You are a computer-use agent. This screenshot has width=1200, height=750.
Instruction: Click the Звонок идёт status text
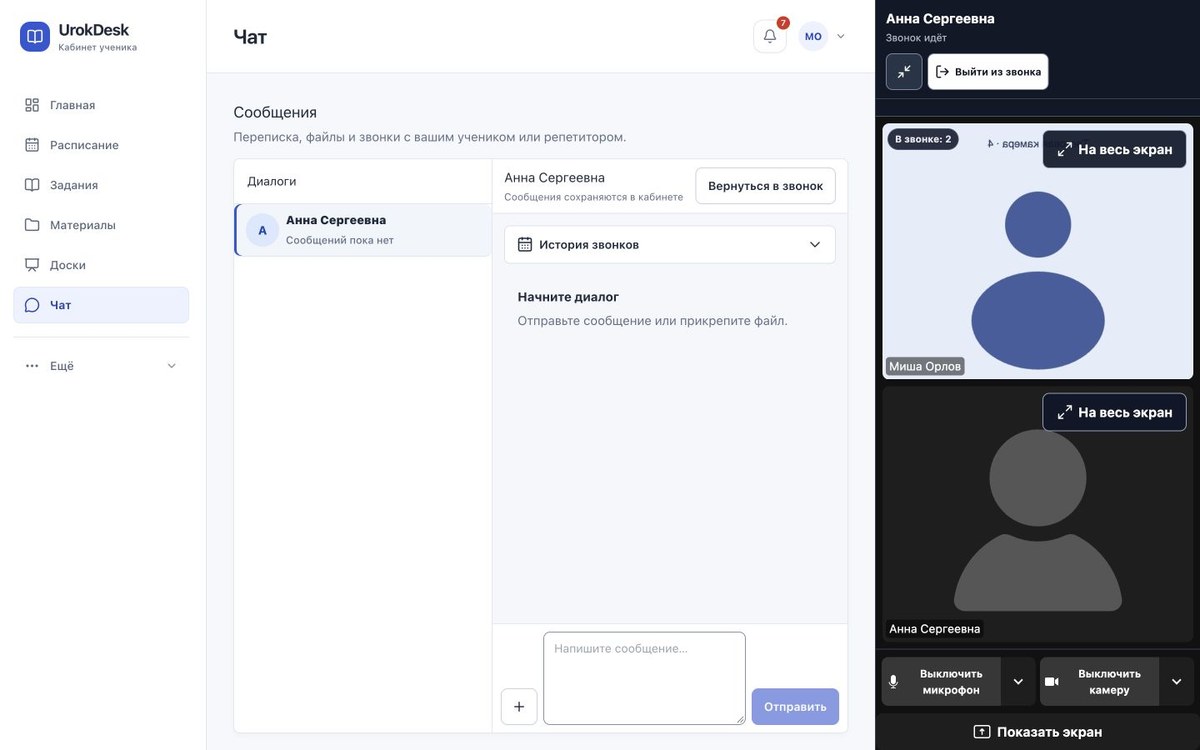tap(916, 38)
